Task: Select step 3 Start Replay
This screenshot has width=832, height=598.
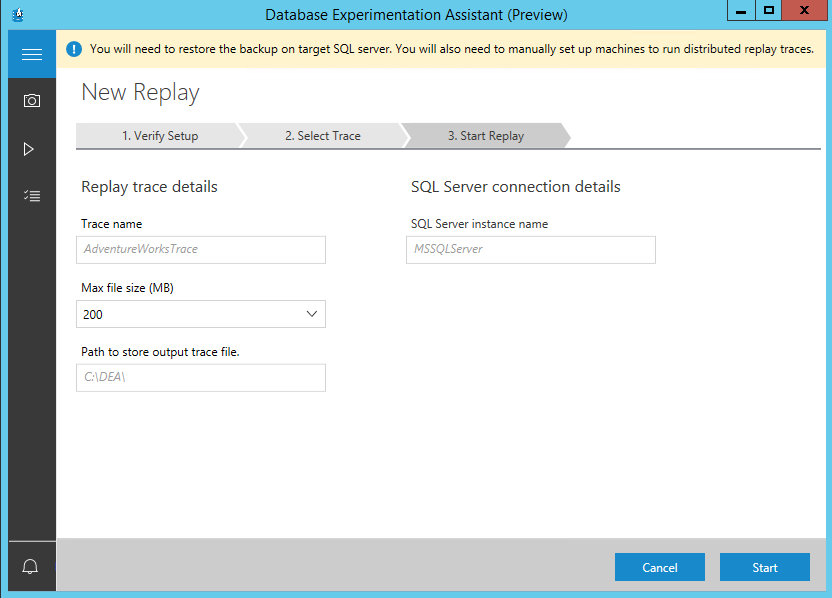Action: tap(485, 136)
